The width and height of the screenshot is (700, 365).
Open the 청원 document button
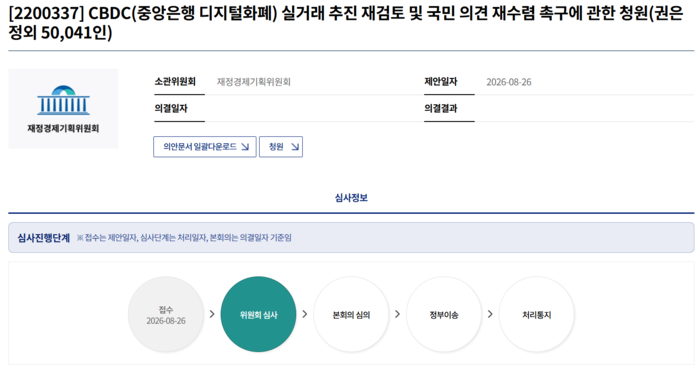[281, 147]
